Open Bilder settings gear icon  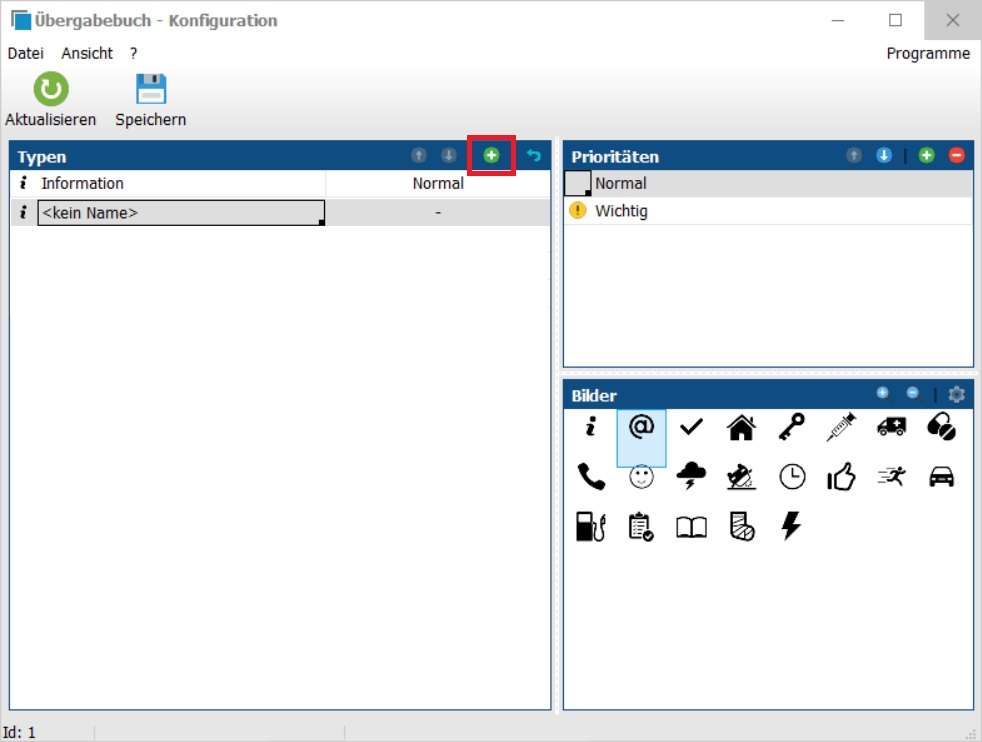956,395
